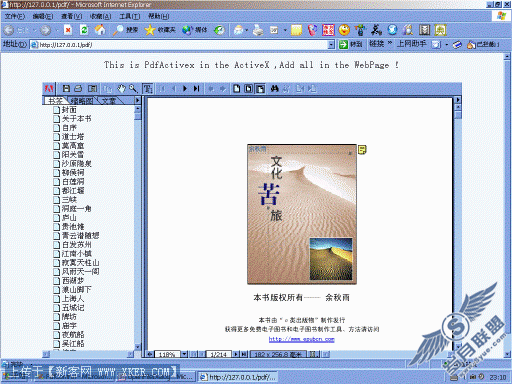Expand the address bar dropdown

pos(331,45)
